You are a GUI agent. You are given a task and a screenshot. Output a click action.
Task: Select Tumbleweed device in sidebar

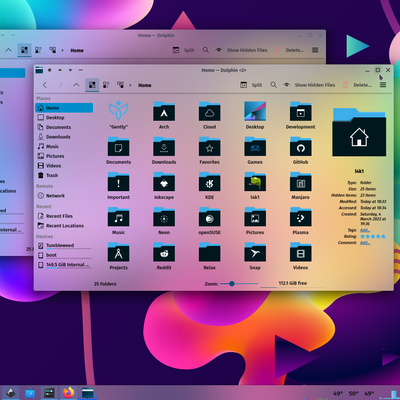coord(64,246)
